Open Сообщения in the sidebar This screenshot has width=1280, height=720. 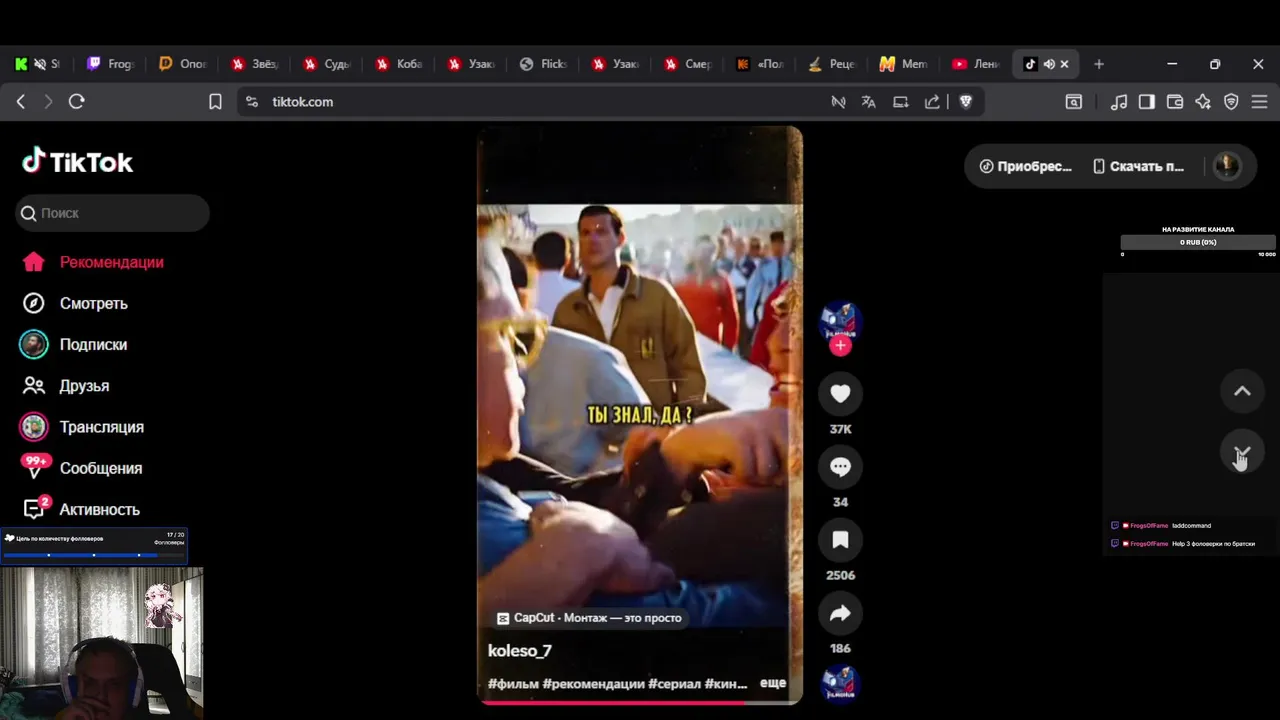click(x=81, y=468)
